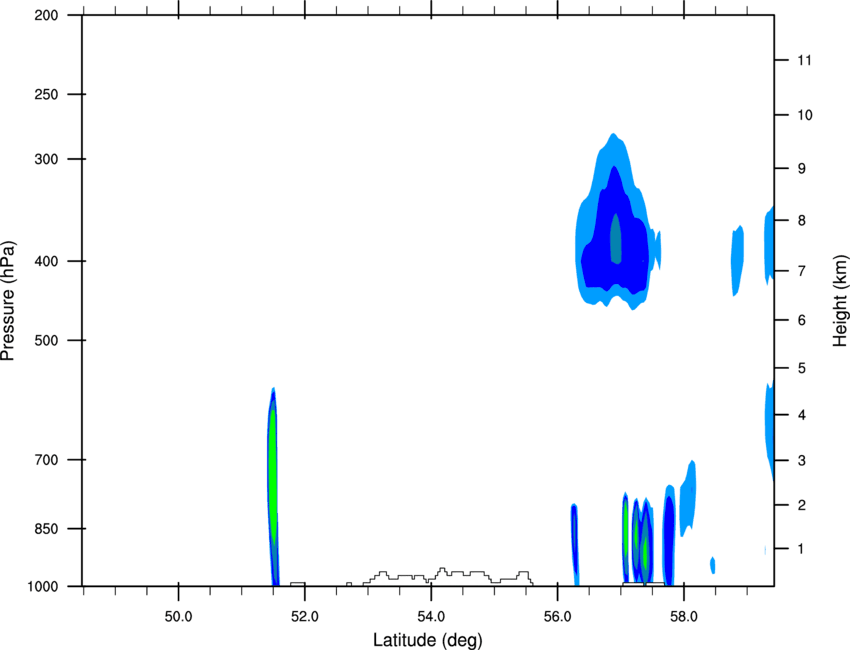Pick the 9 km height label
The image size is (850, 650).
[x=802, y=169]
